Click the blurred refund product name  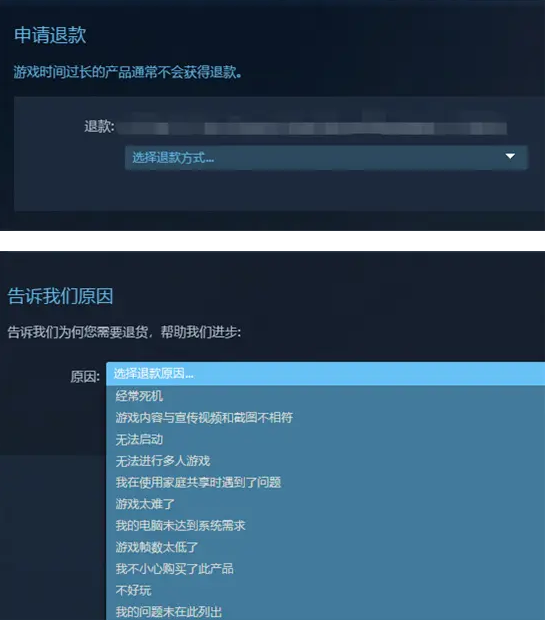[x=312, y=128]
